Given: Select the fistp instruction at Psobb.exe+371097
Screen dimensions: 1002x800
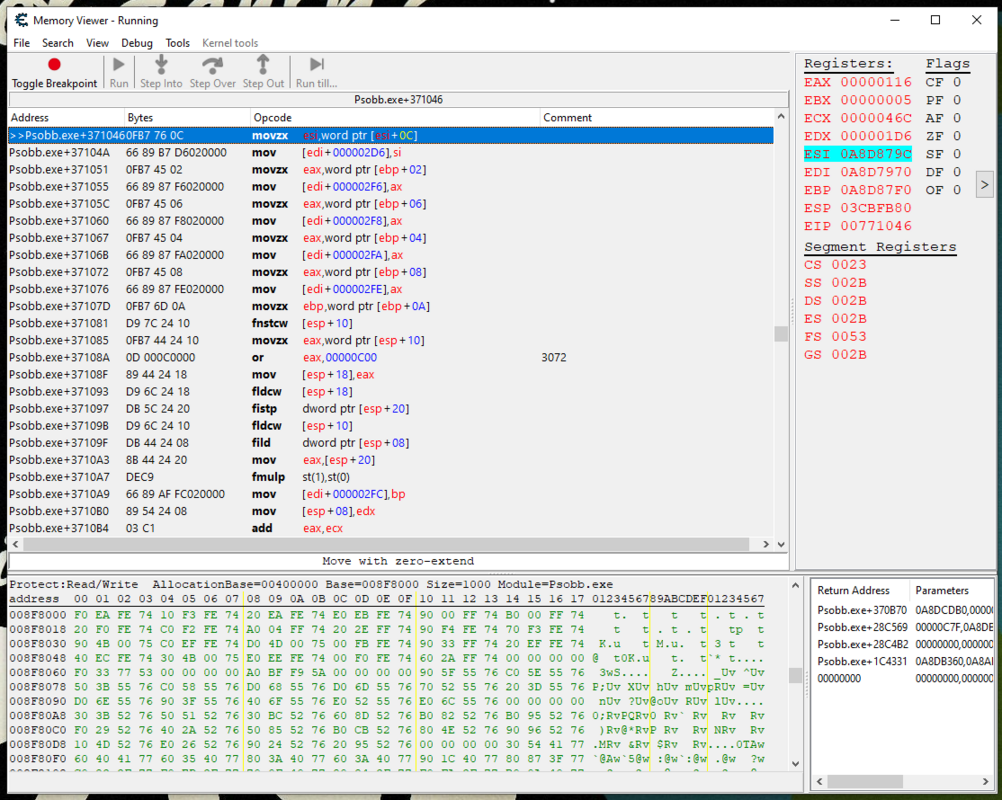Looking at the screenshot, I should click(390, 409).
